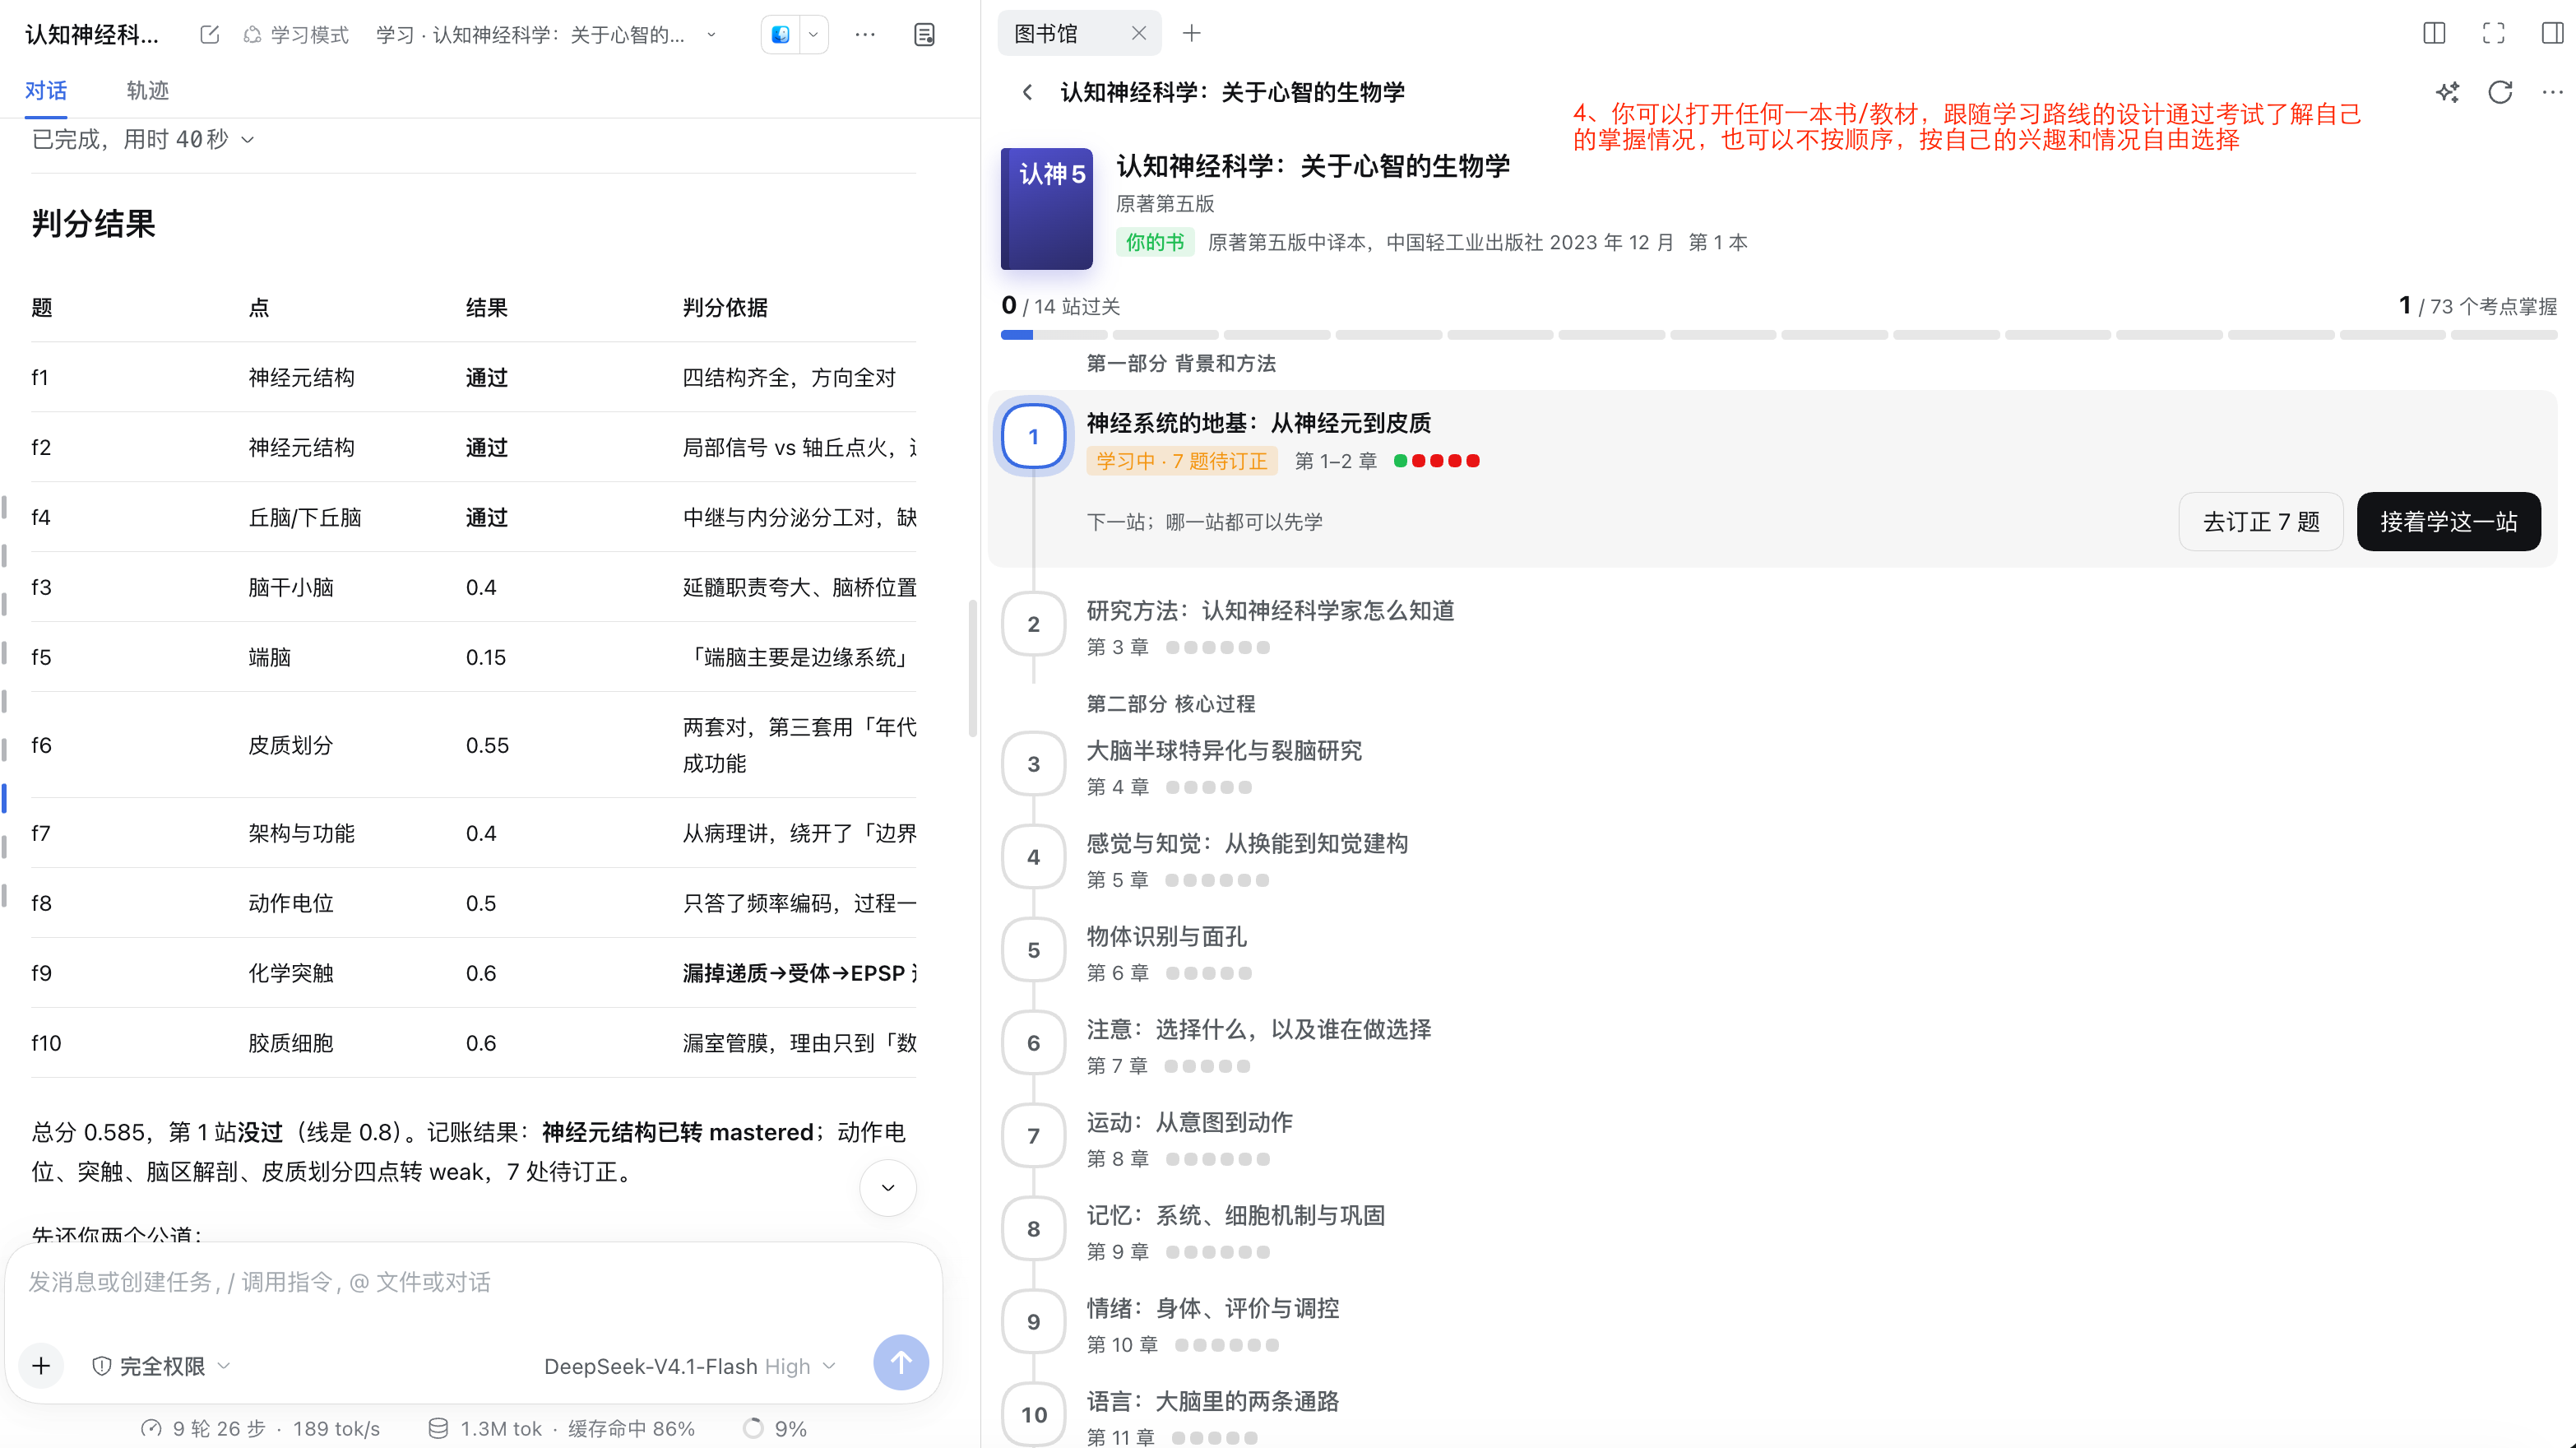Click the context usage 9% indicator
The width and height of the screenshot is (2576, 1448).
pos(775,1429)
